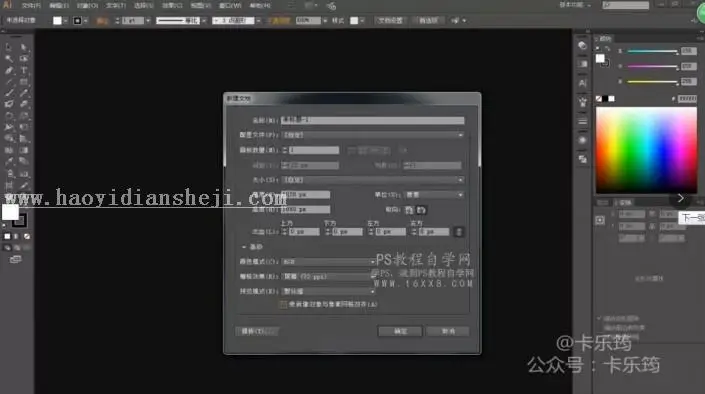Open the size preset dropdown in dialog
The height and width of the screenshot is (394, 705).
(x=373, y=180)
